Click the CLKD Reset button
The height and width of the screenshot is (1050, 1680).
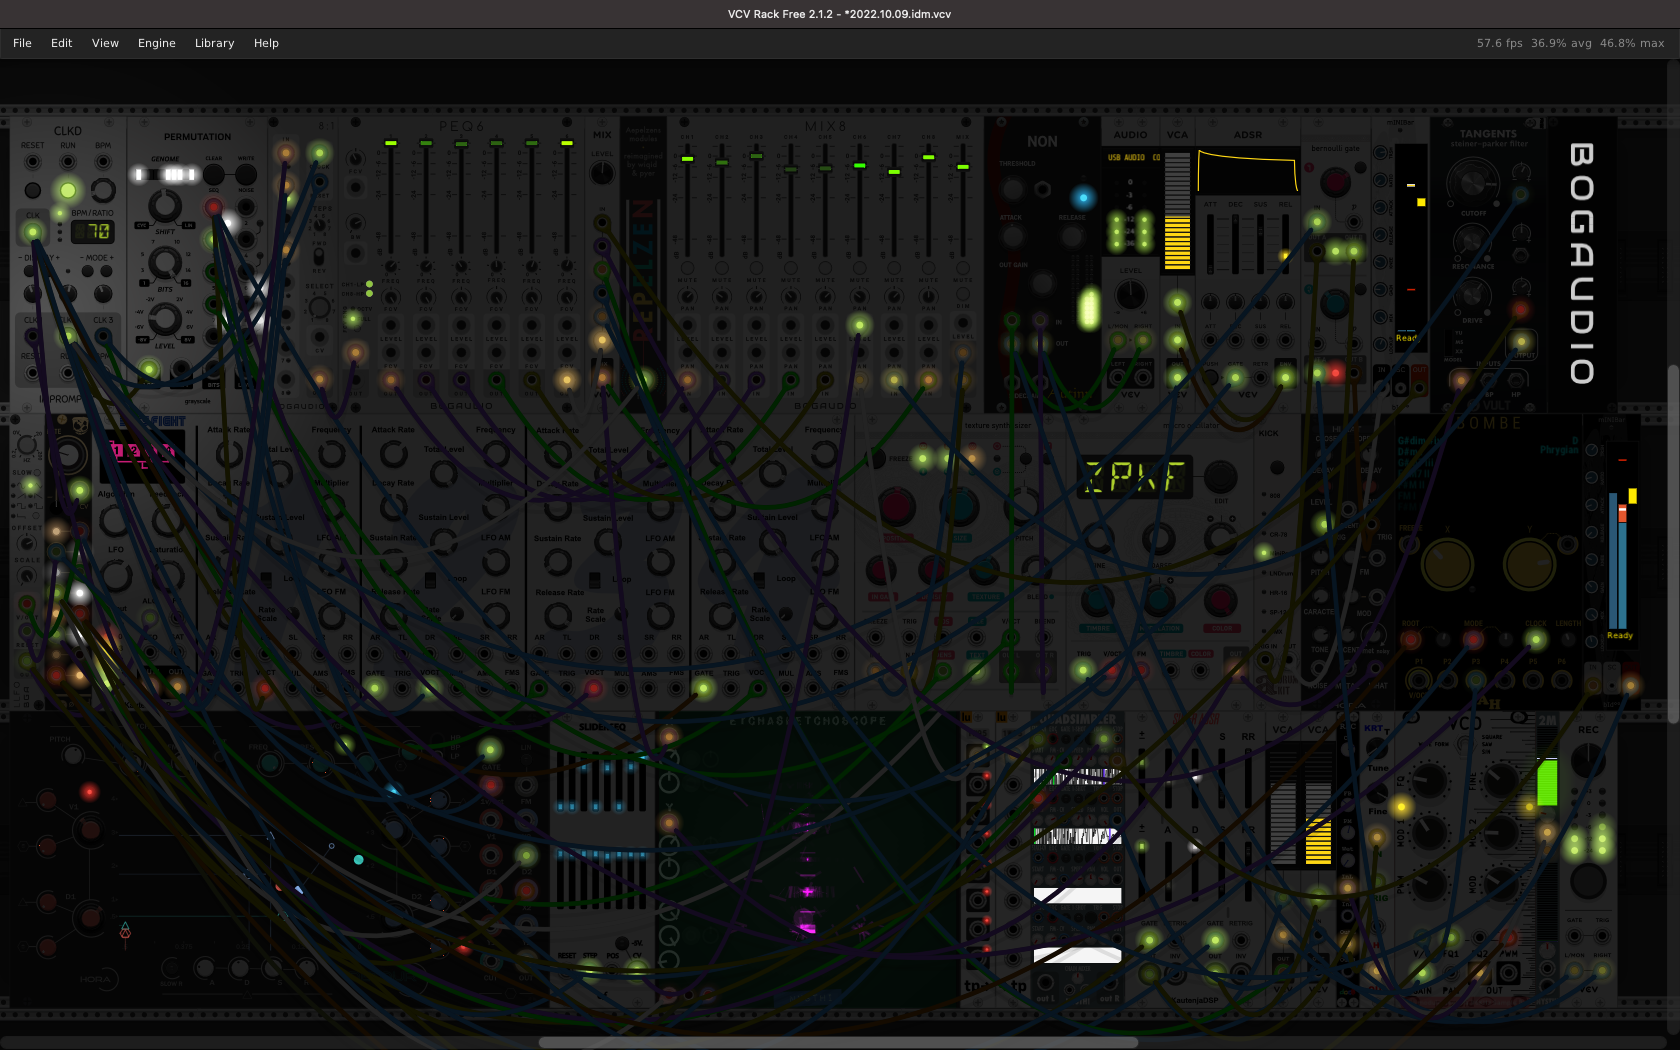coord(33,190)
